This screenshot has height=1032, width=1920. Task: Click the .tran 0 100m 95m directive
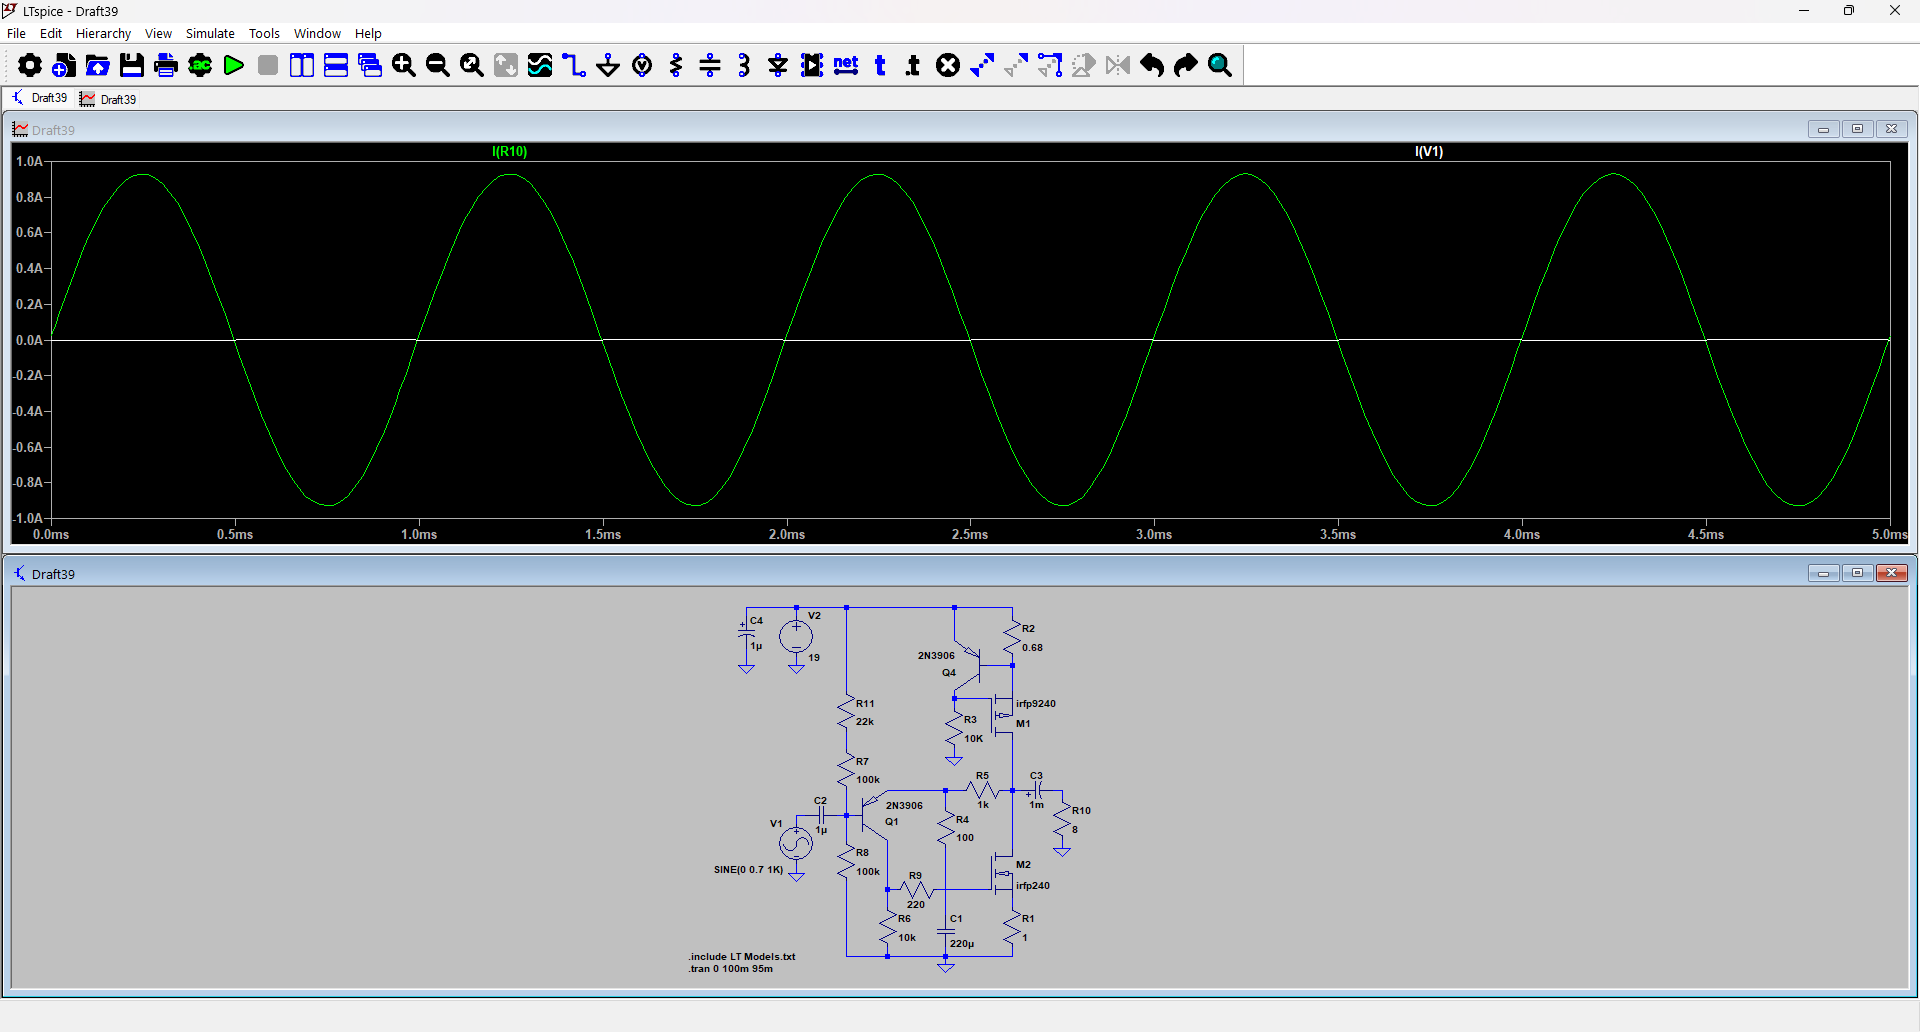tap(731, 969)
